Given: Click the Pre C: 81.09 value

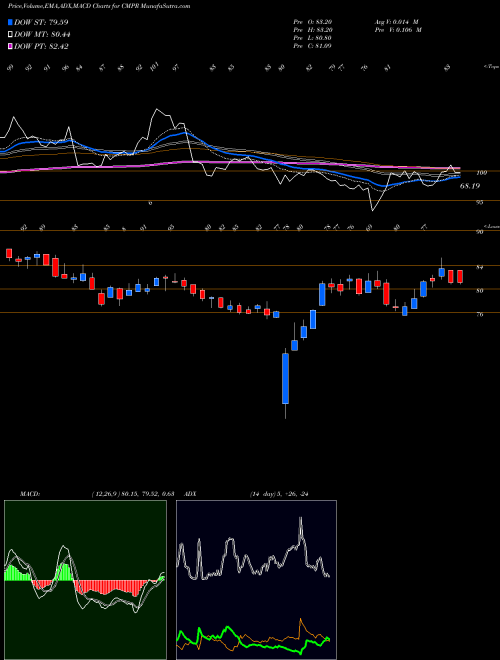Looking at the screenshot, I should 312,46.
